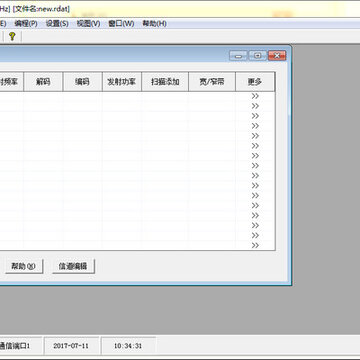Expand the first row's >> more arrow

pyautogui.click(x=255, y=96)
